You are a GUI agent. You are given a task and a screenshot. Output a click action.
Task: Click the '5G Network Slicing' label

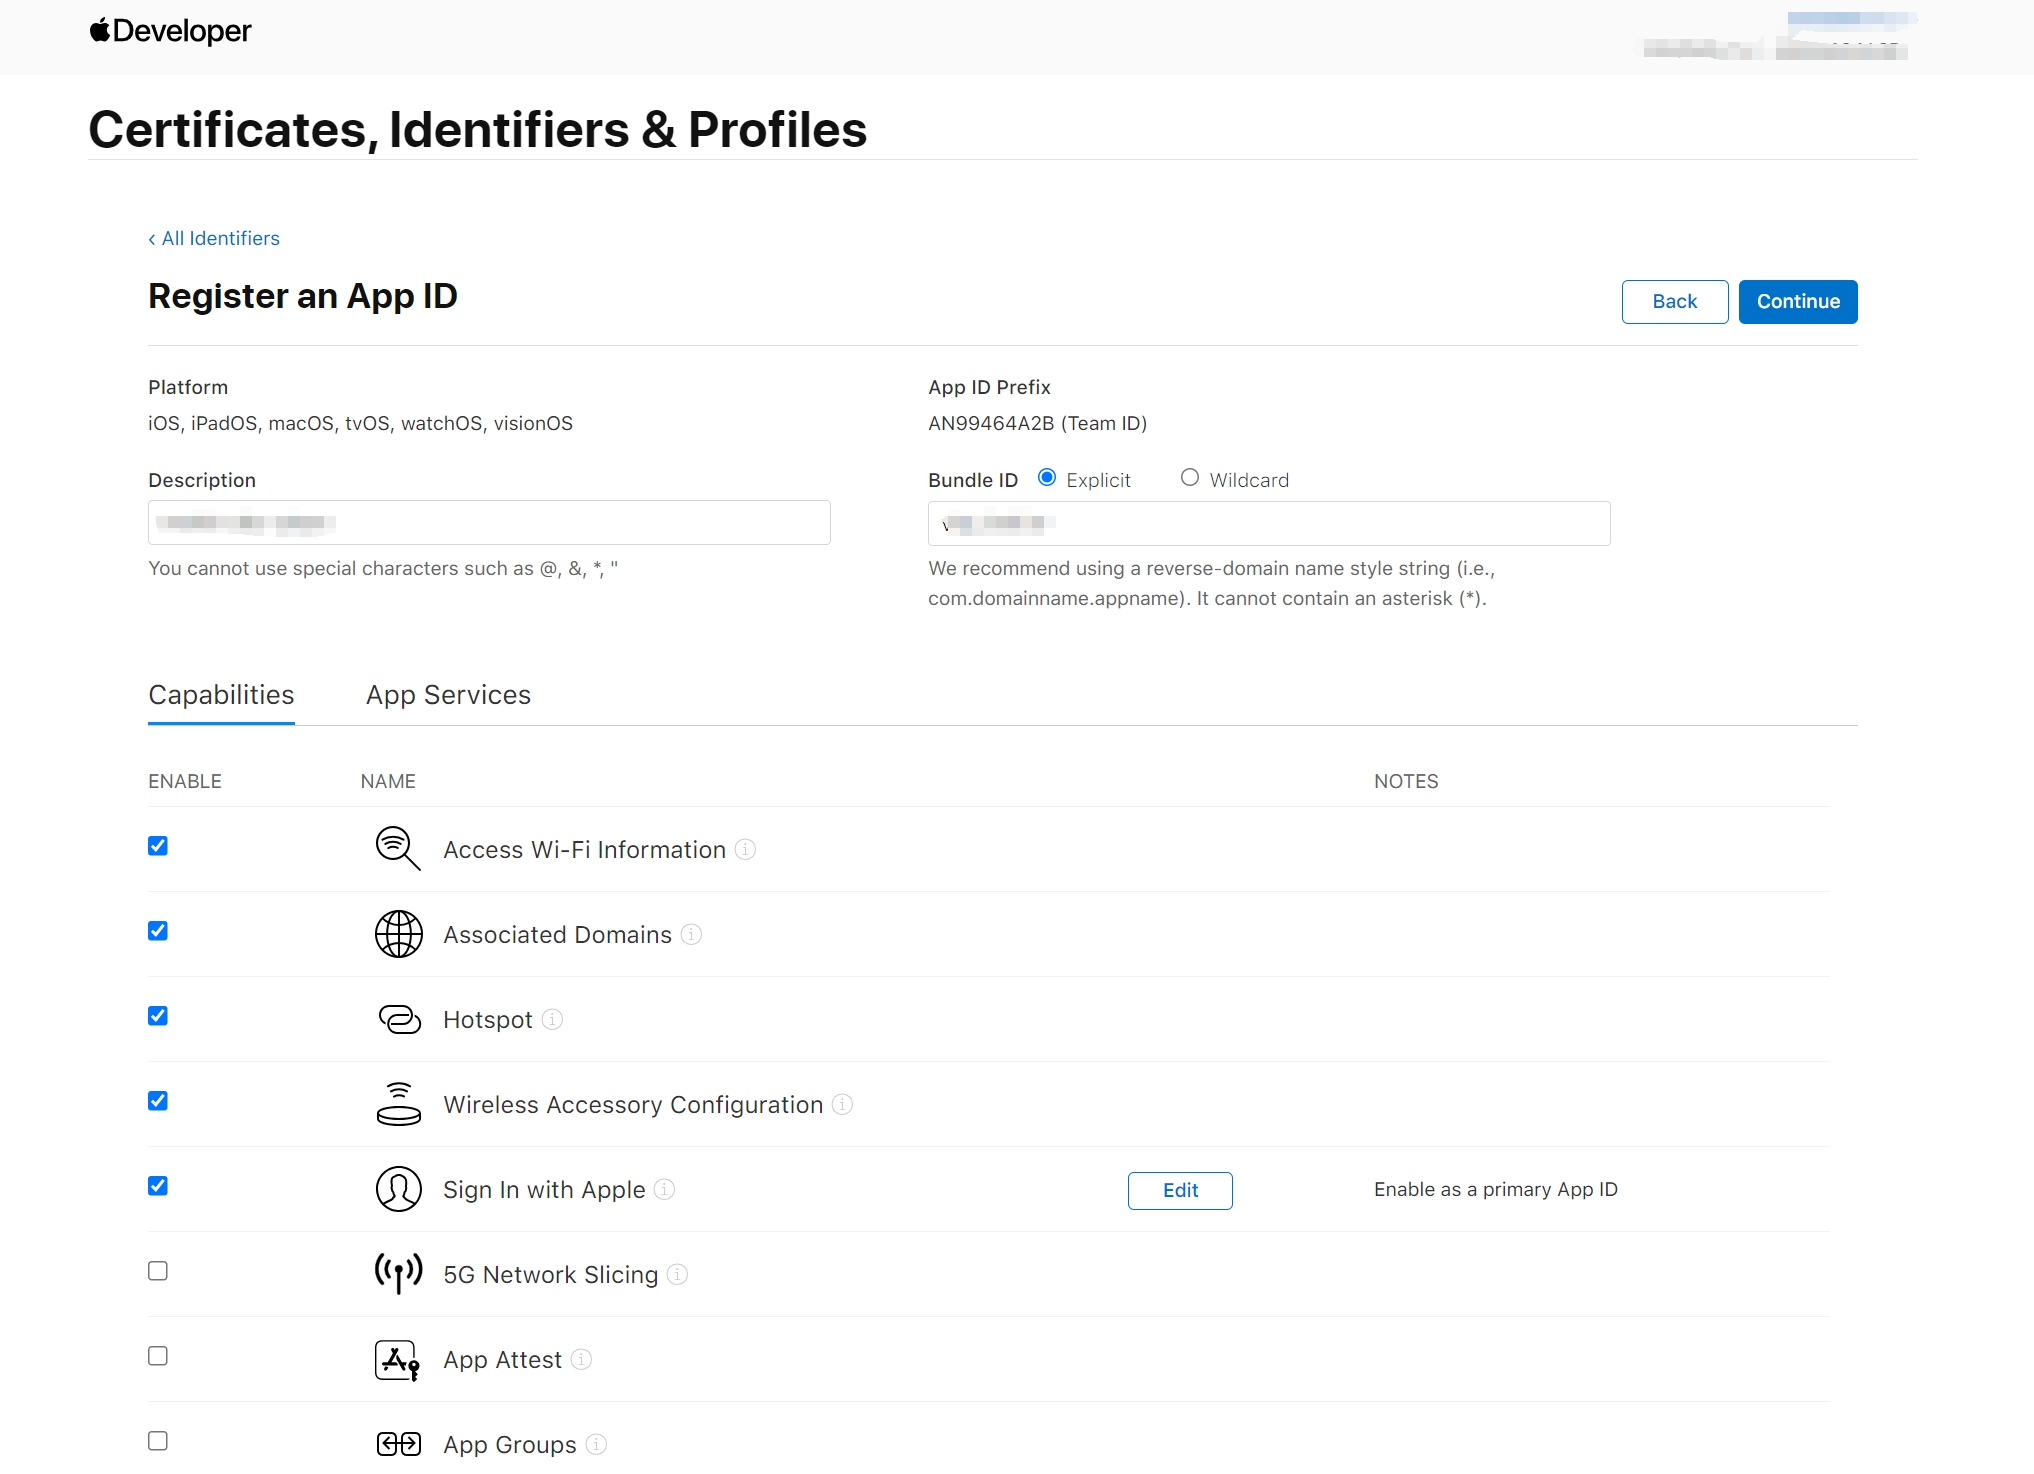click(x=550, y=1275)
